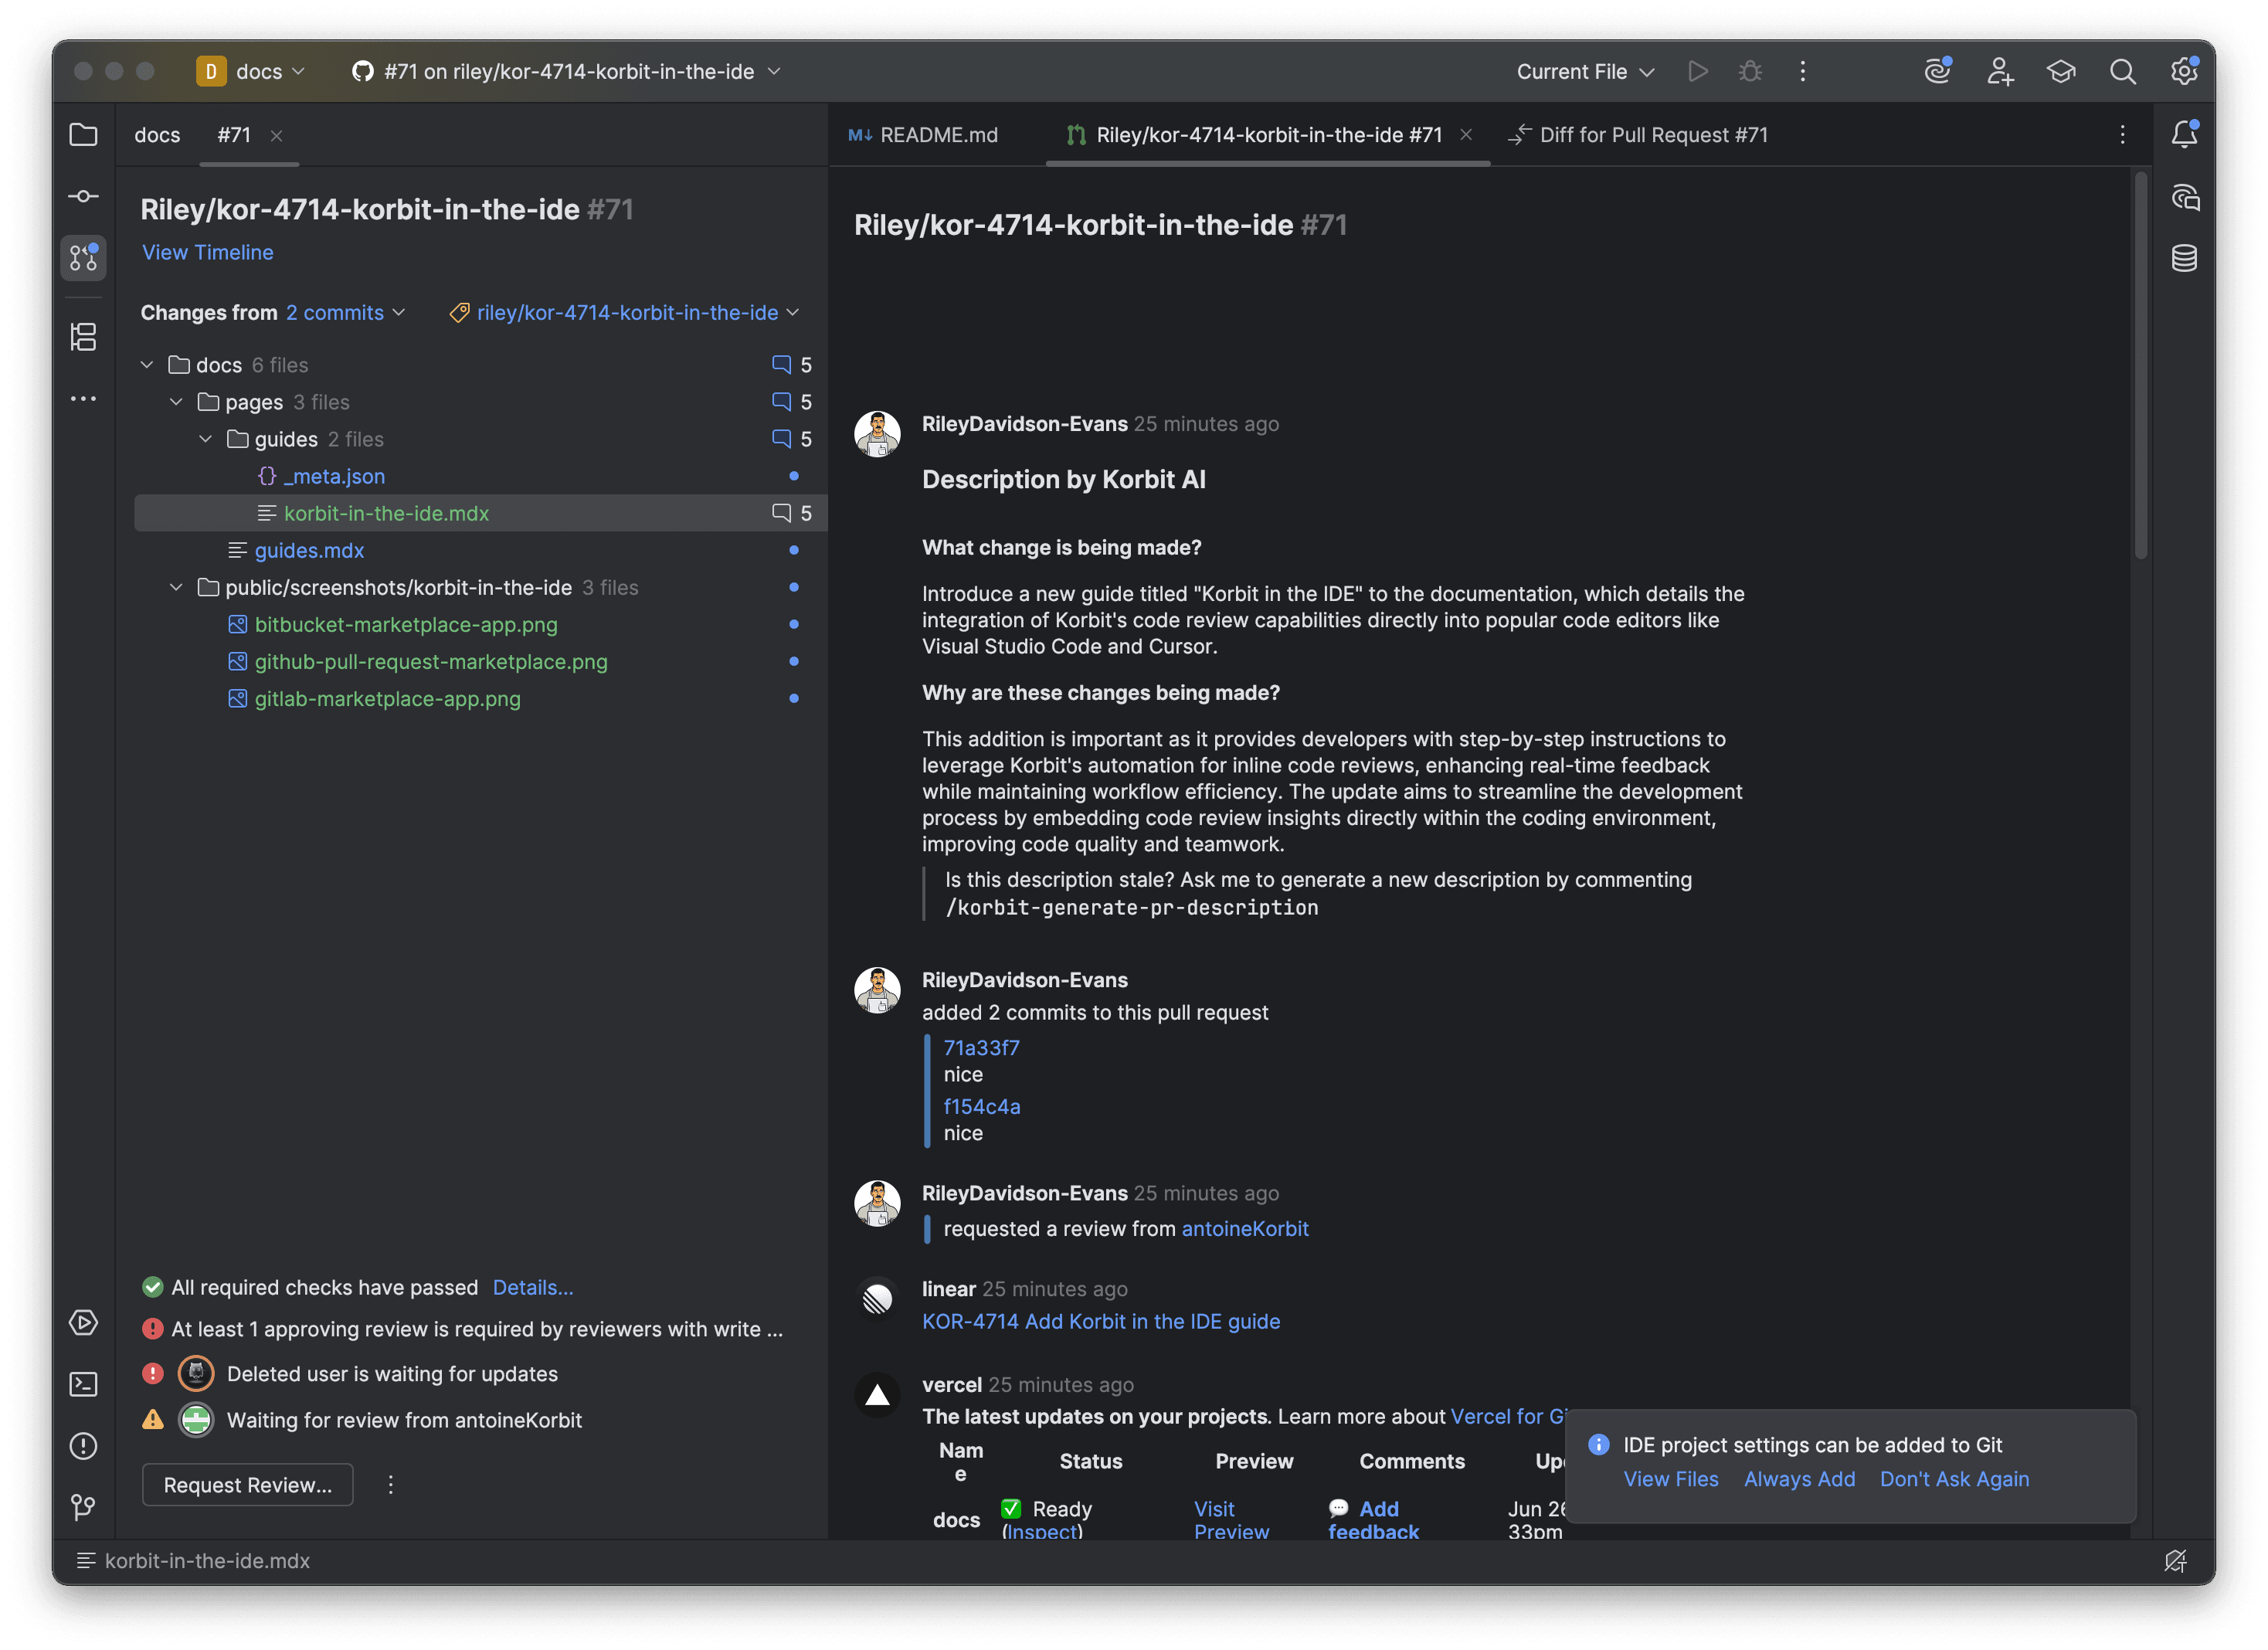Screen dimensions: 2268x1650
Task: Click the Debug bug icon
Action: click(1750, 71)
